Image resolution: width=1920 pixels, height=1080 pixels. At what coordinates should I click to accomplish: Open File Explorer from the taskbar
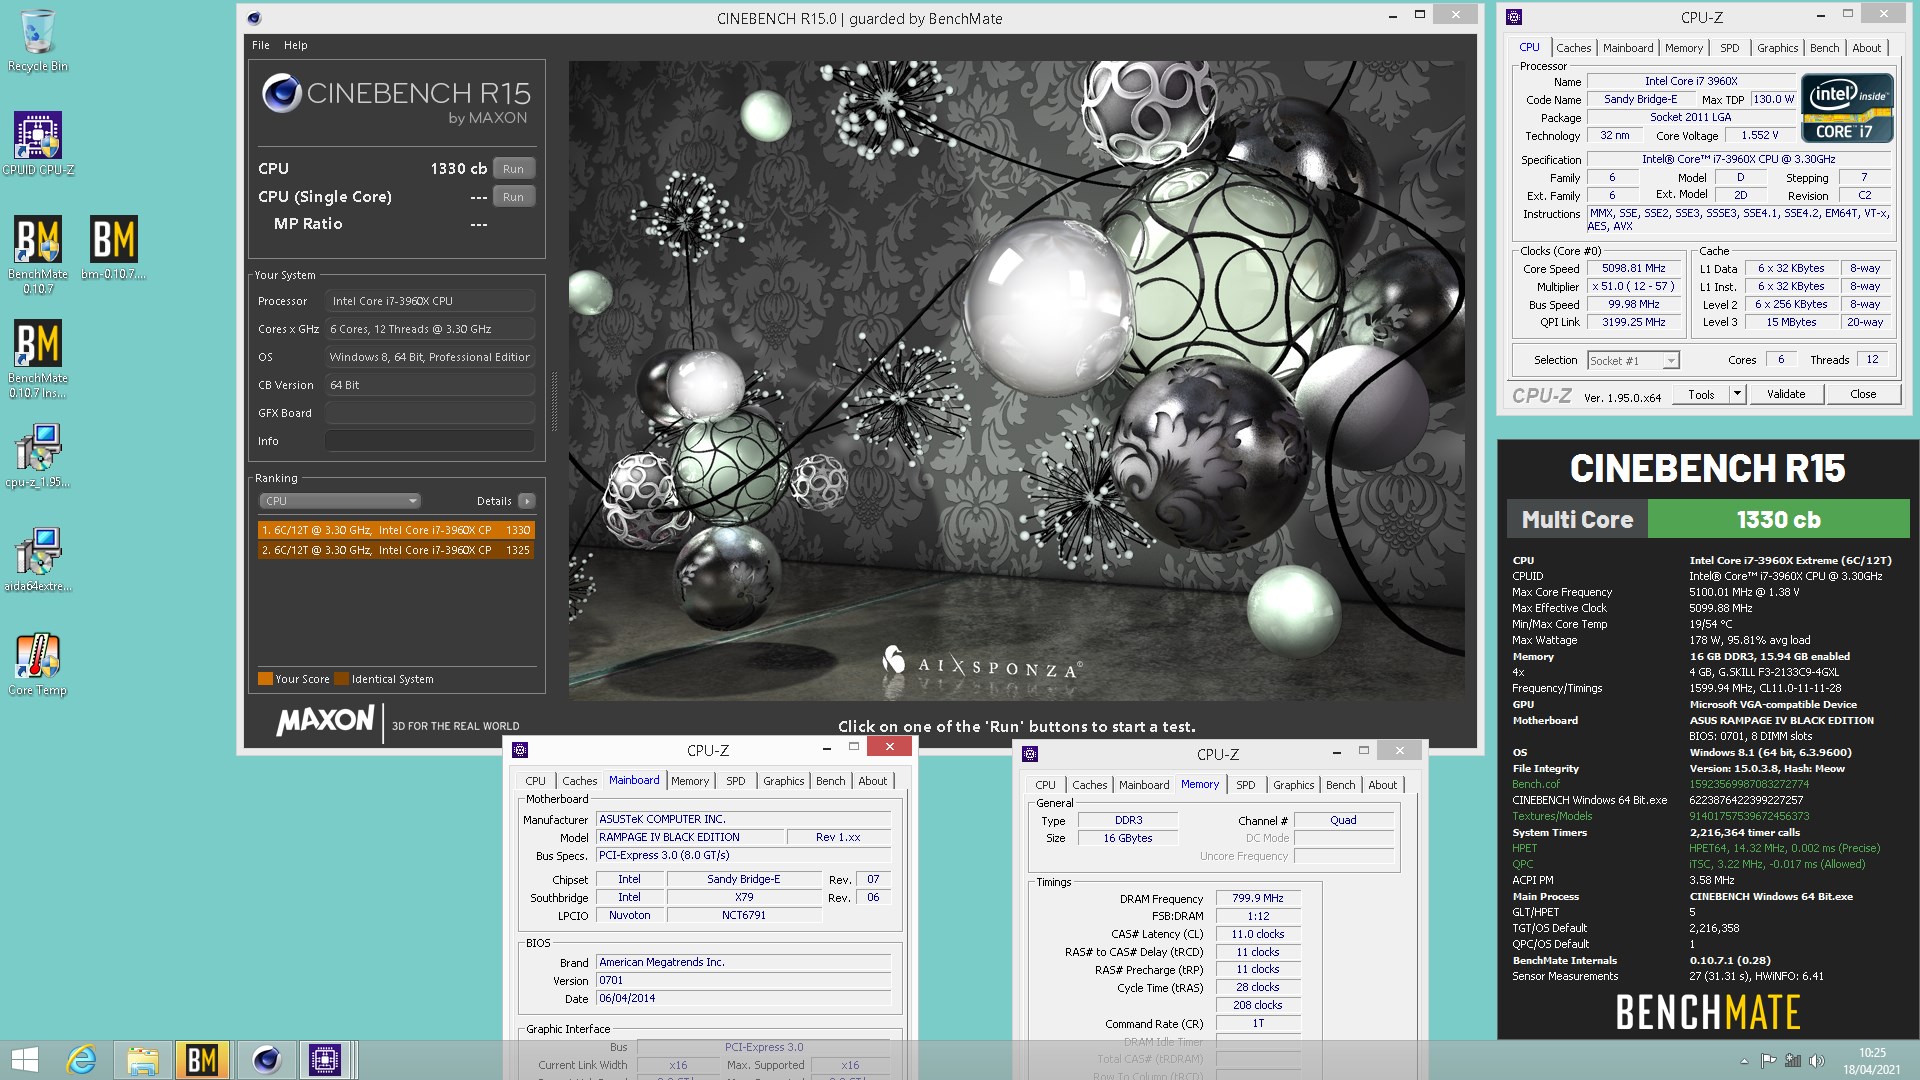pyautogui.click(x=142, y=1060)
